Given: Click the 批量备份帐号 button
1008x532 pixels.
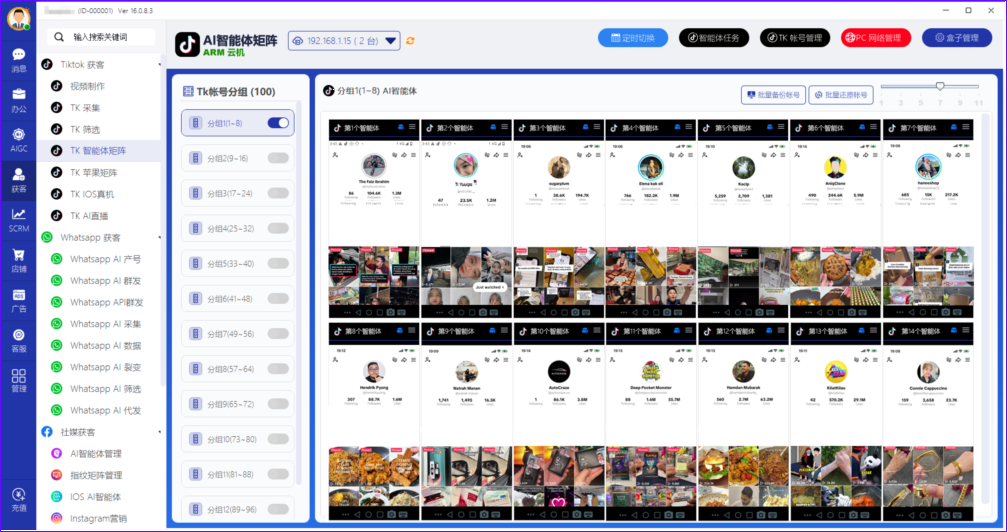Looking at the screenshot, I should (x=773, y=95).
